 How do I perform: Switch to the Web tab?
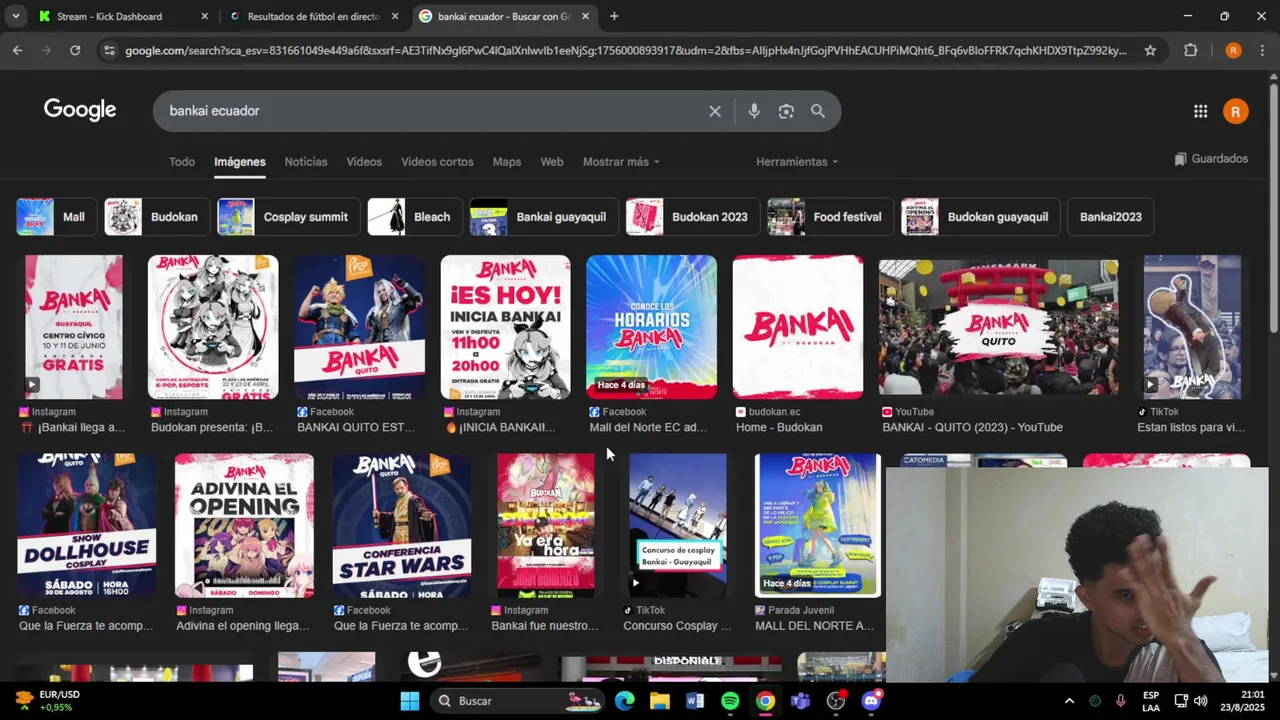(x=552, y=162)
